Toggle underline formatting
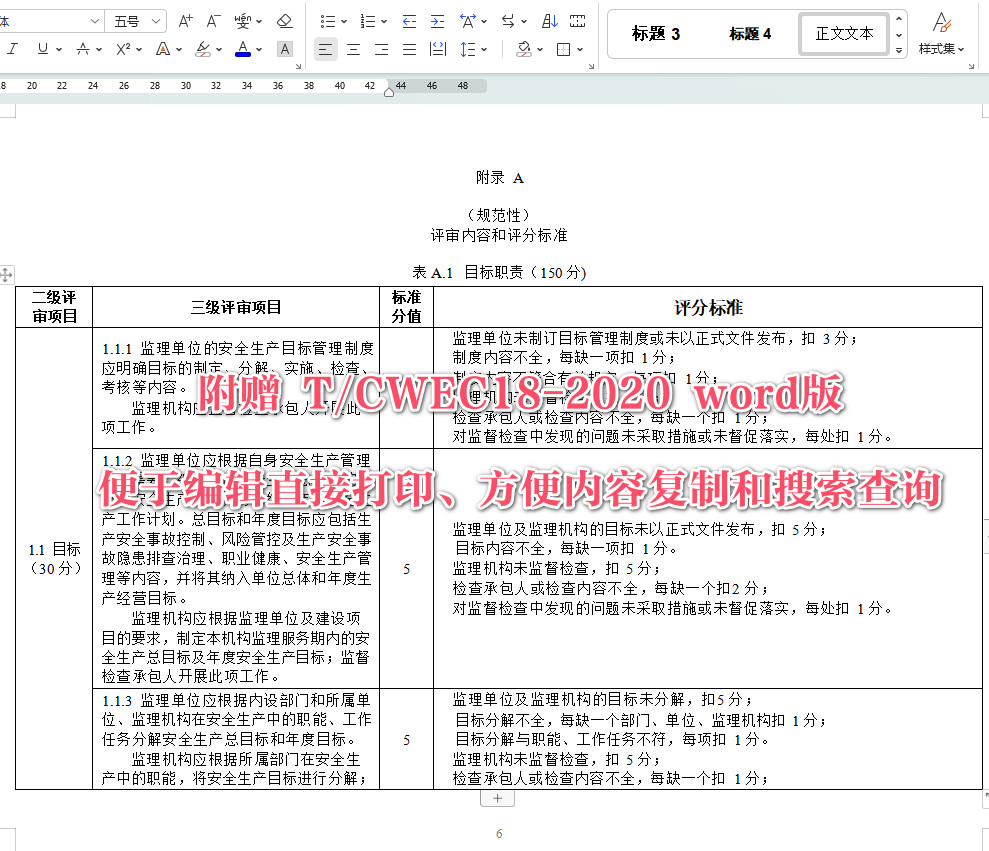 coord(43,48)
